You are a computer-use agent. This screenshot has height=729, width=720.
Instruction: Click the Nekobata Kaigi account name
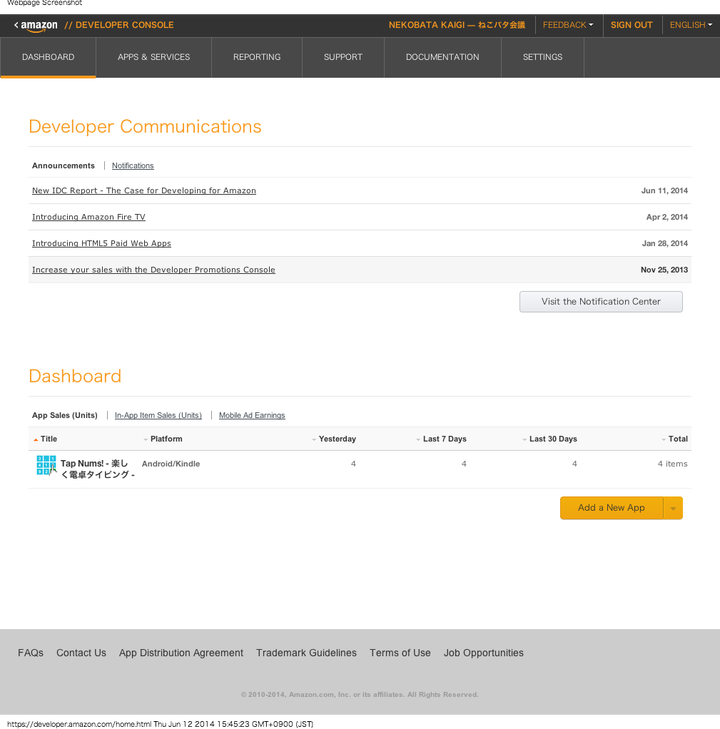[456, 25]
